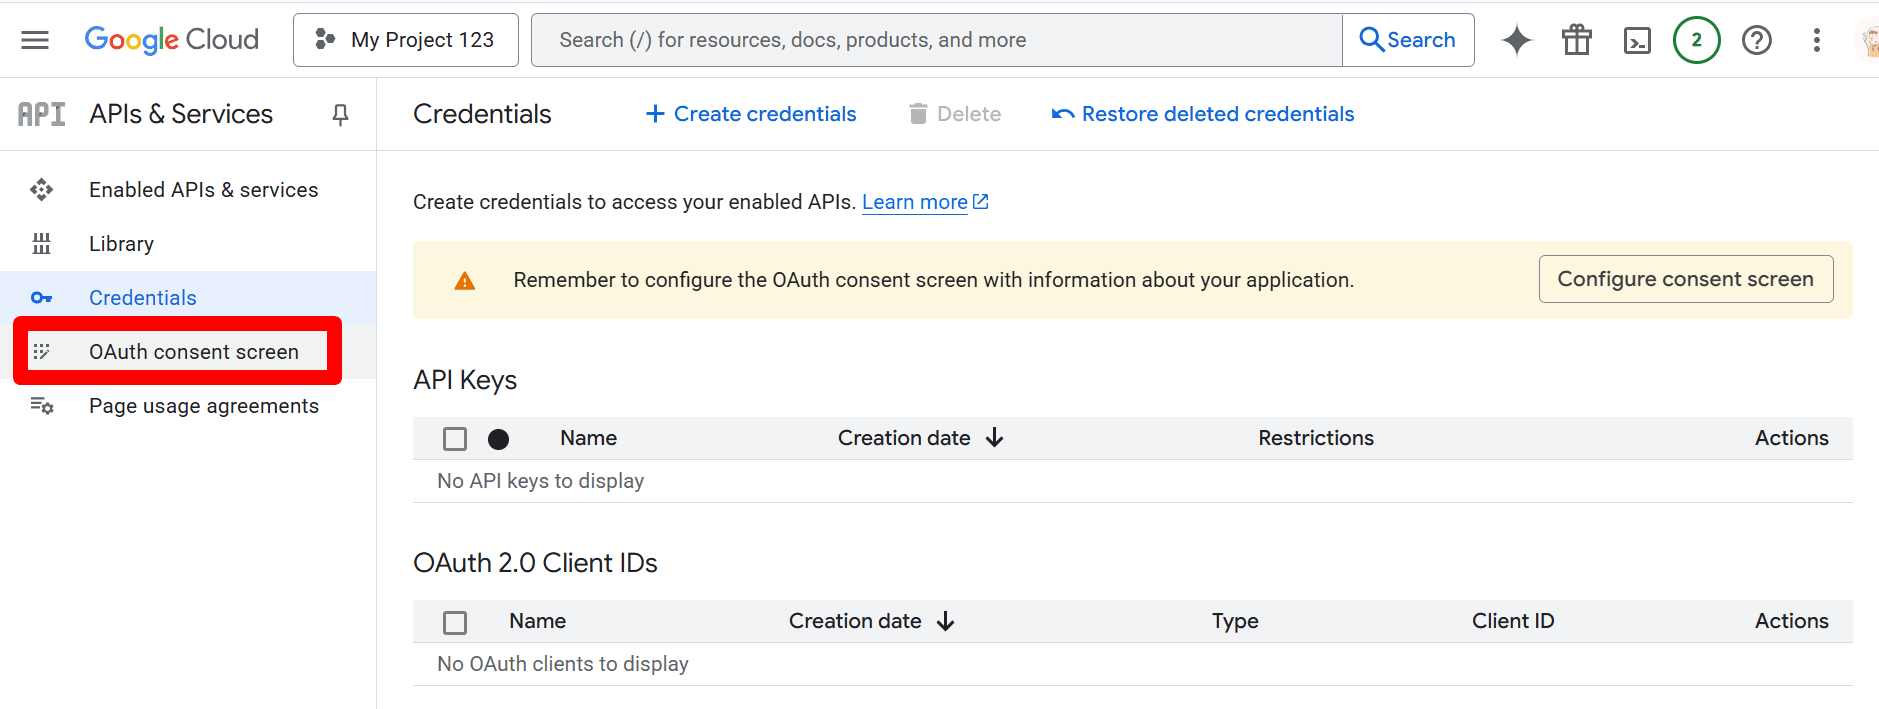Click the Client ID column header
Screen dimensions: 1879x709
[x=1513, y=621]
